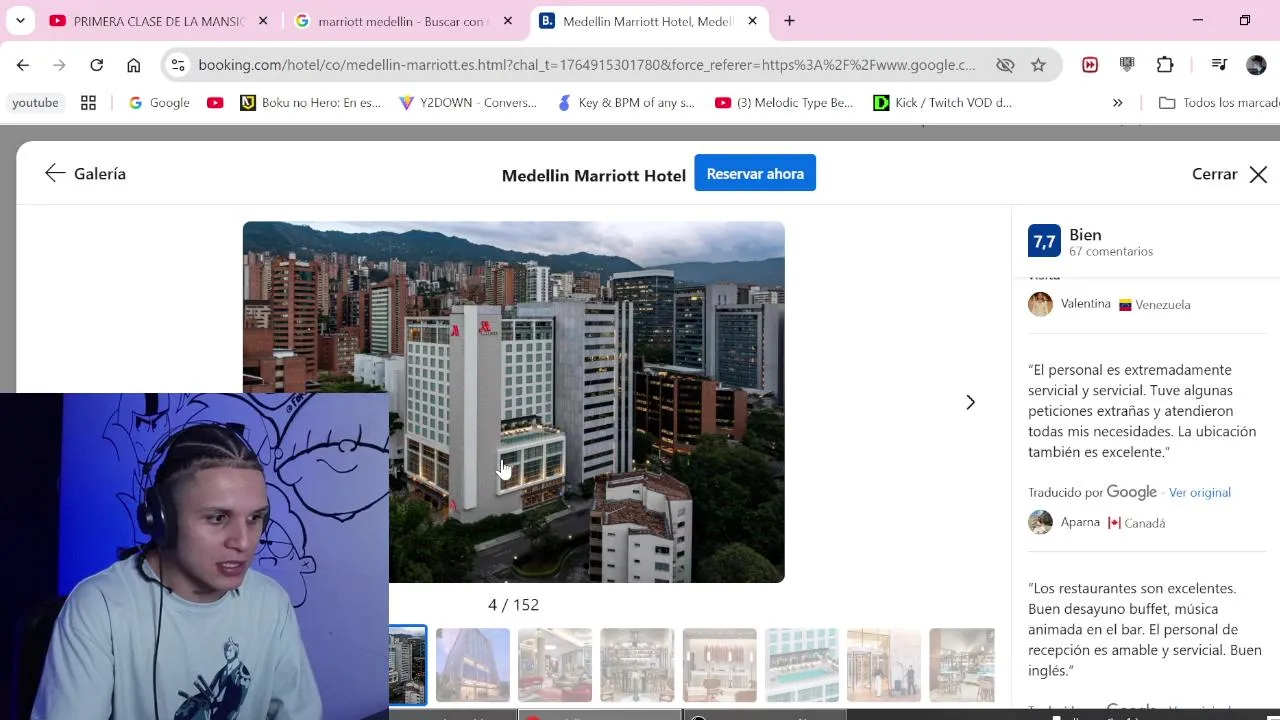Image resolution: width=1280 pixels, height=720 pixels.
Task: Select the pool sixth thumbnail
Action: click(802, 665)
